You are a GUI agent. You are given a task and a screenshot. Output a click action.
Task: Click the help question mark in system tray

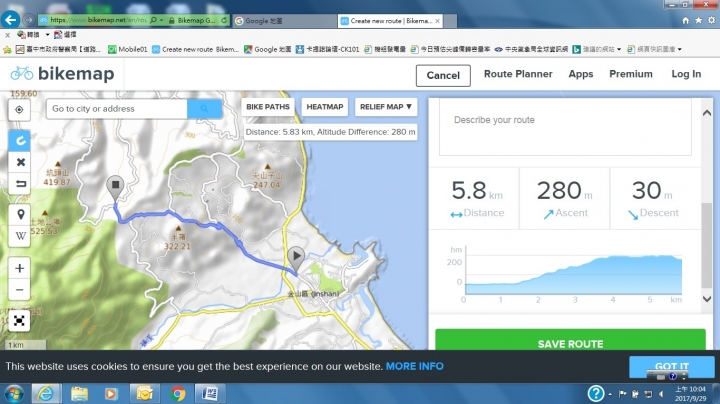click(596, 393)
